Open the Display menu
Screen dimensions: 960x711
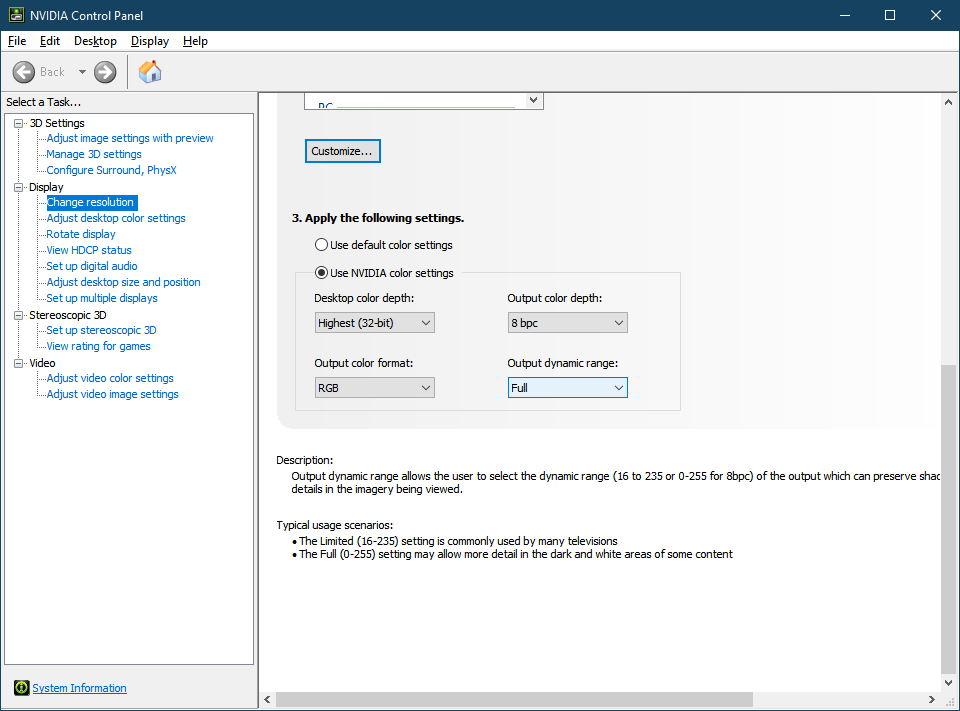pos(150,41)
